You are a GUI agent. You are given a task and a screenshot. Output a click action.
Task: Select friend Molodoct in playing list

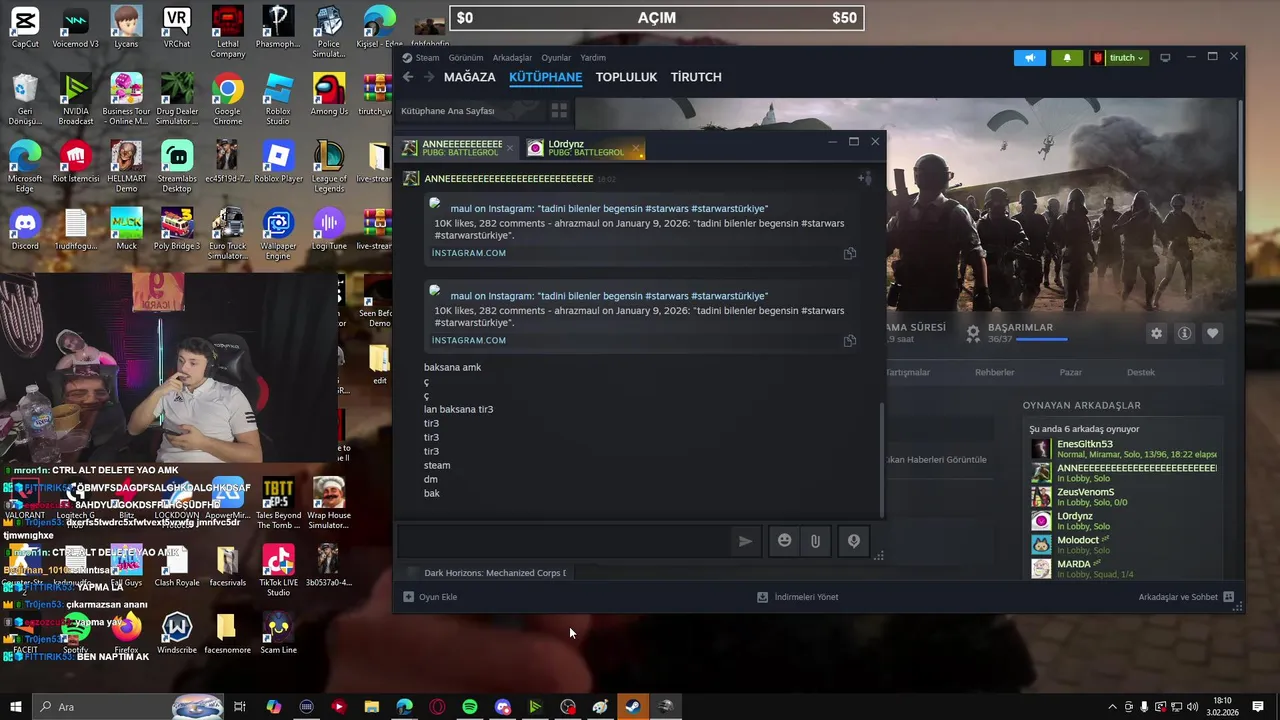(1124, 545)
